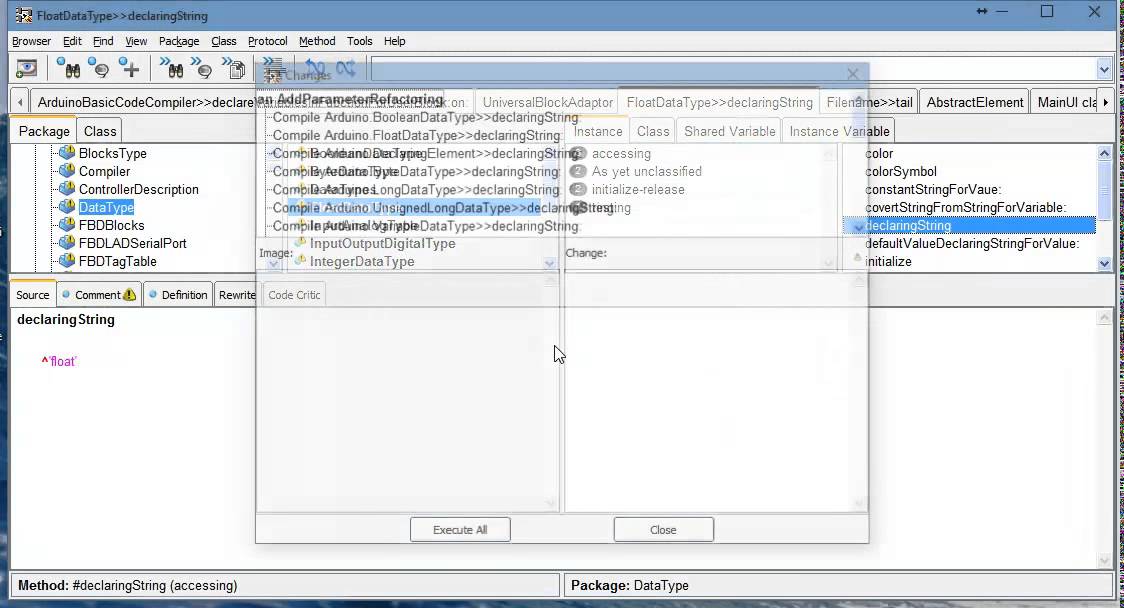Click the initialize-release protocol icon
The width and height of the screenshot is (1124, 608).
578,189
